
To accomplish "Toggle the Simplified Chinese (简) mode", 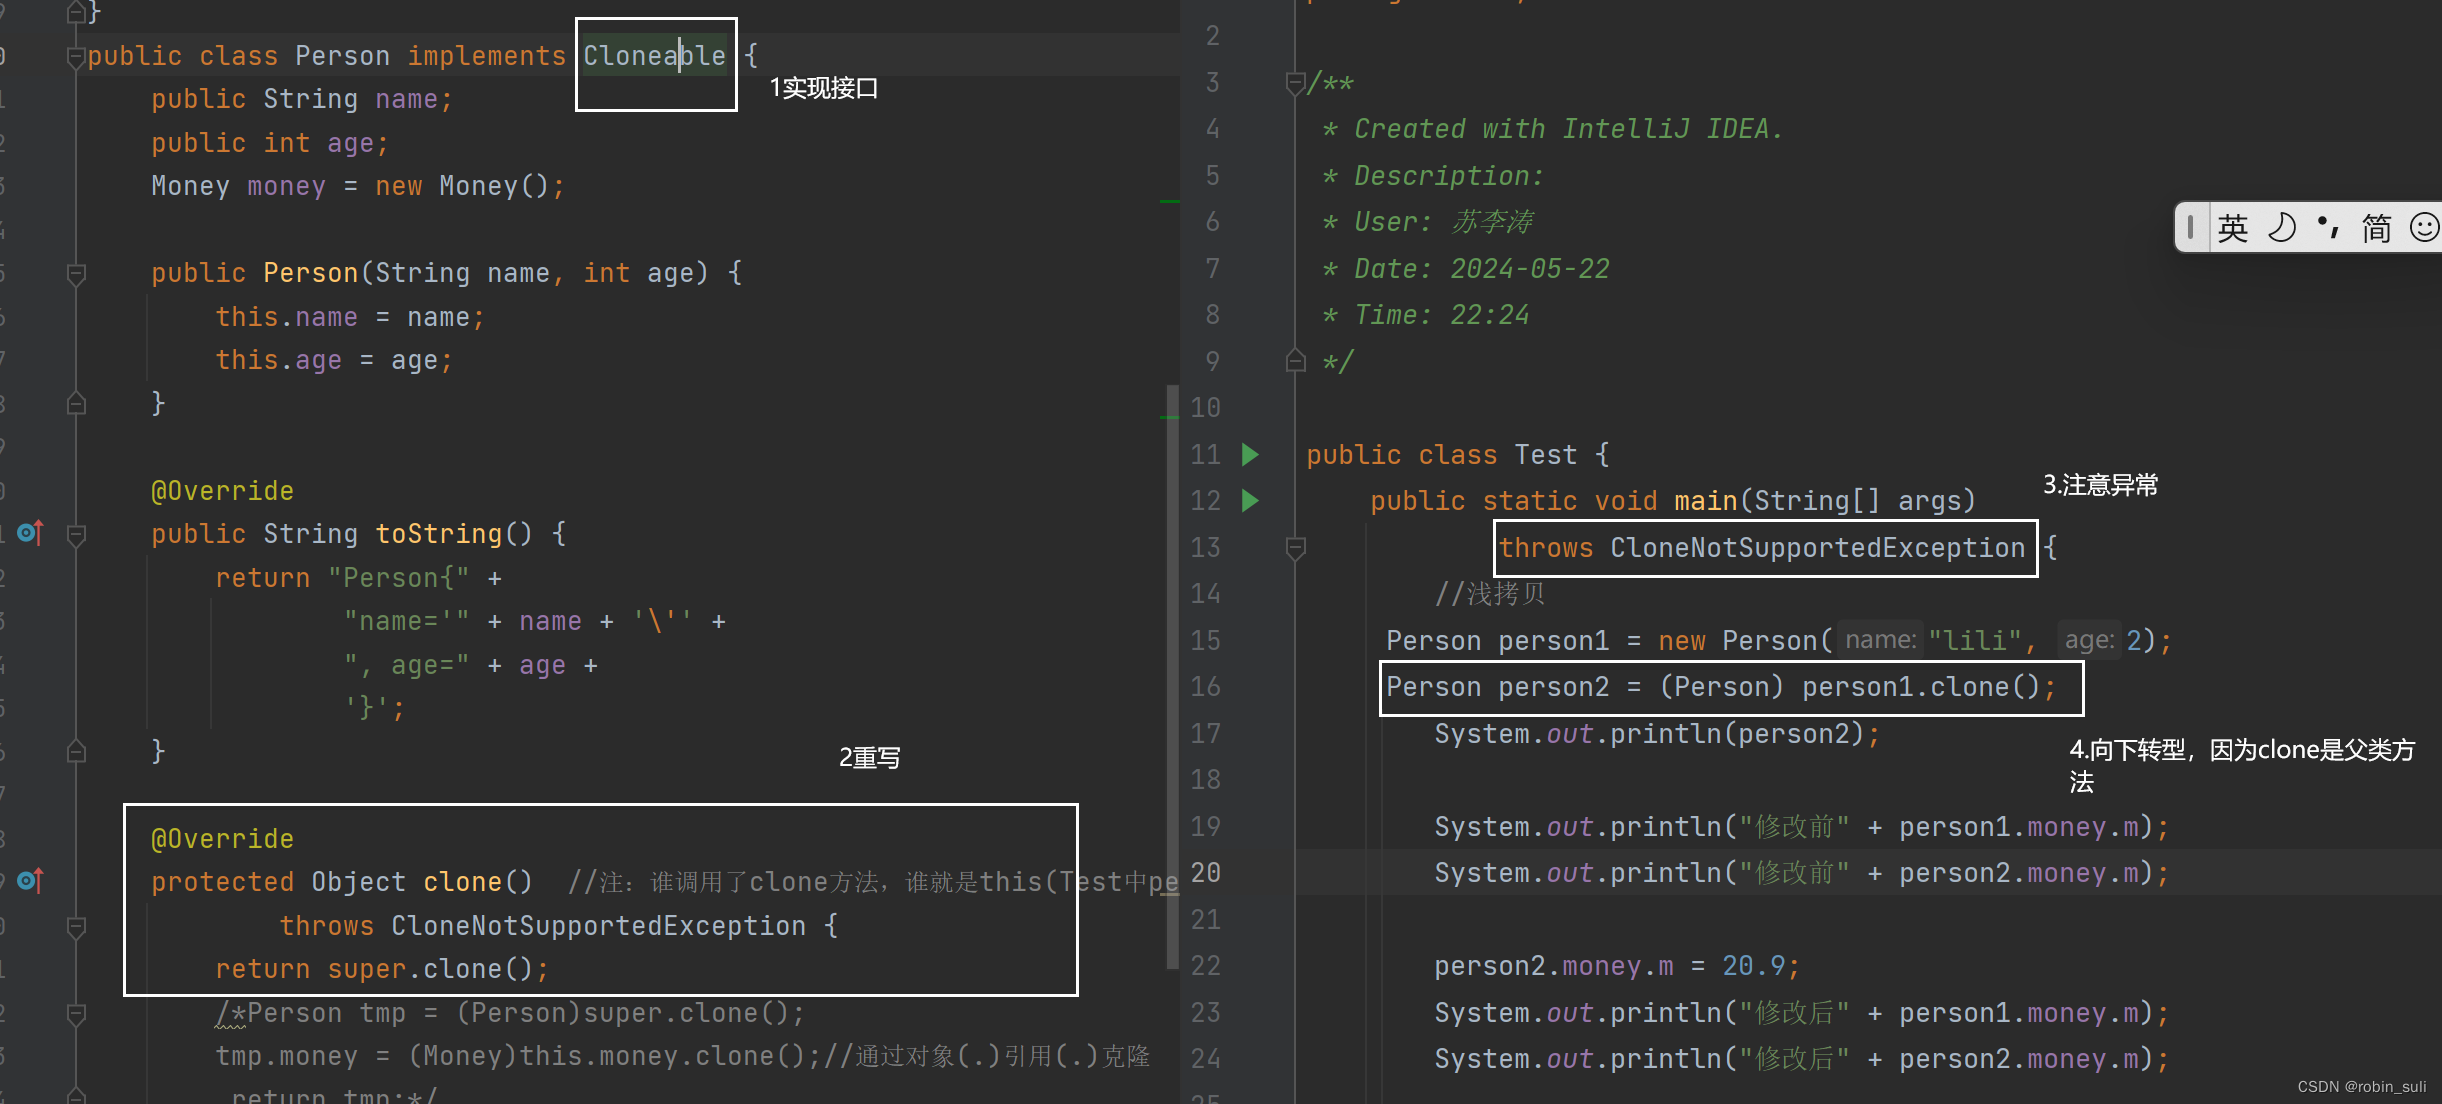I will click(x=2376, y=228).
